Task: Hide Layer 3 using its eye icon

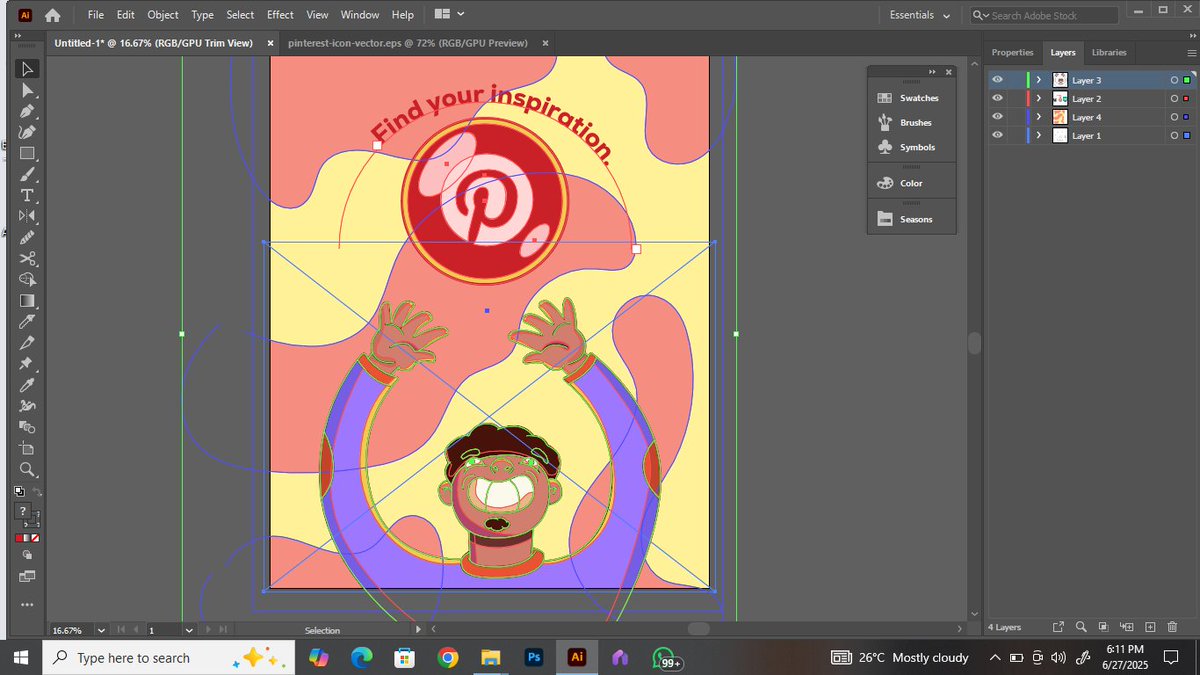Action: coord(997,80)
